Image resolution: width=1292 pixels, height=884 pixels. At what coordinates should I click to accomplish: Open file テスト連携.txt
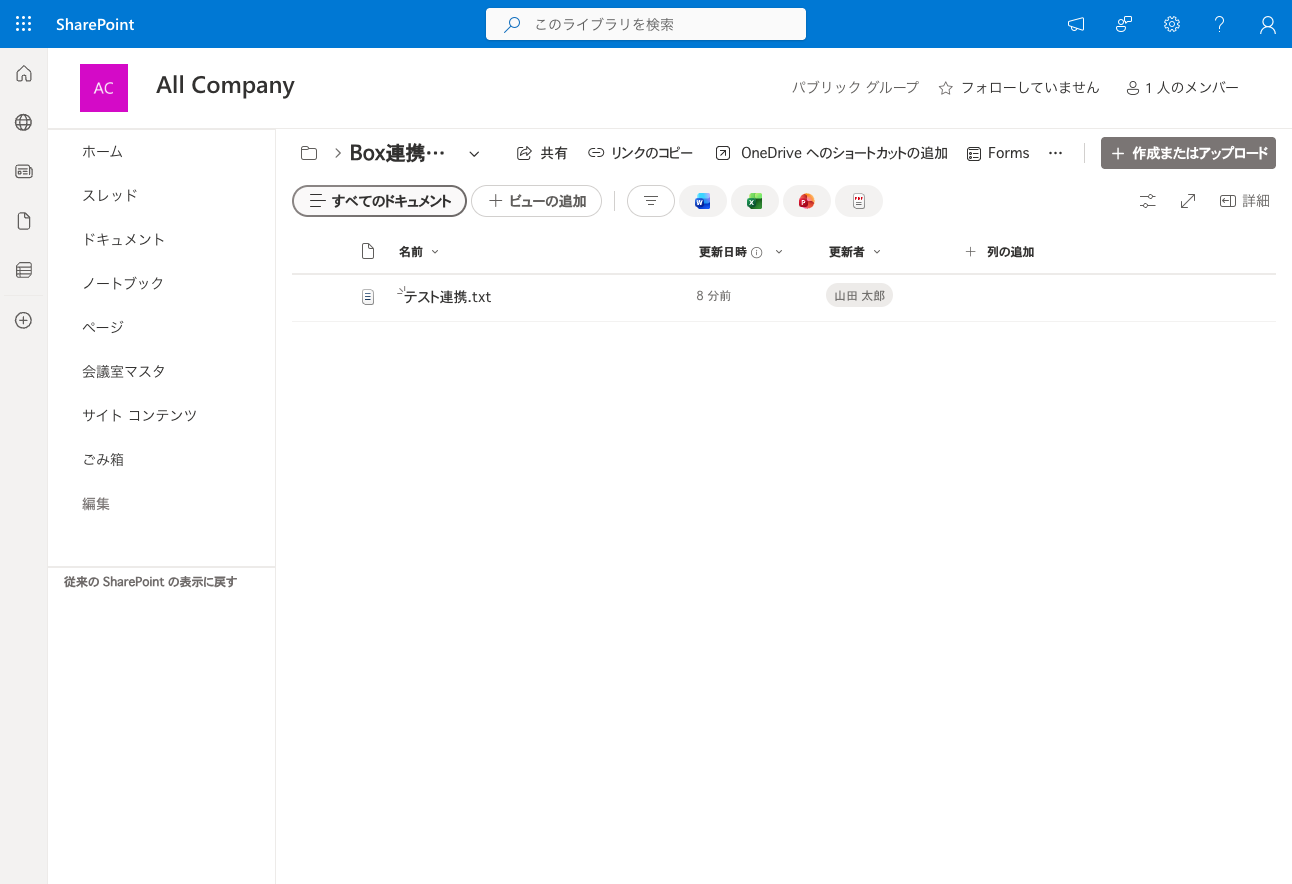[447, 297]
